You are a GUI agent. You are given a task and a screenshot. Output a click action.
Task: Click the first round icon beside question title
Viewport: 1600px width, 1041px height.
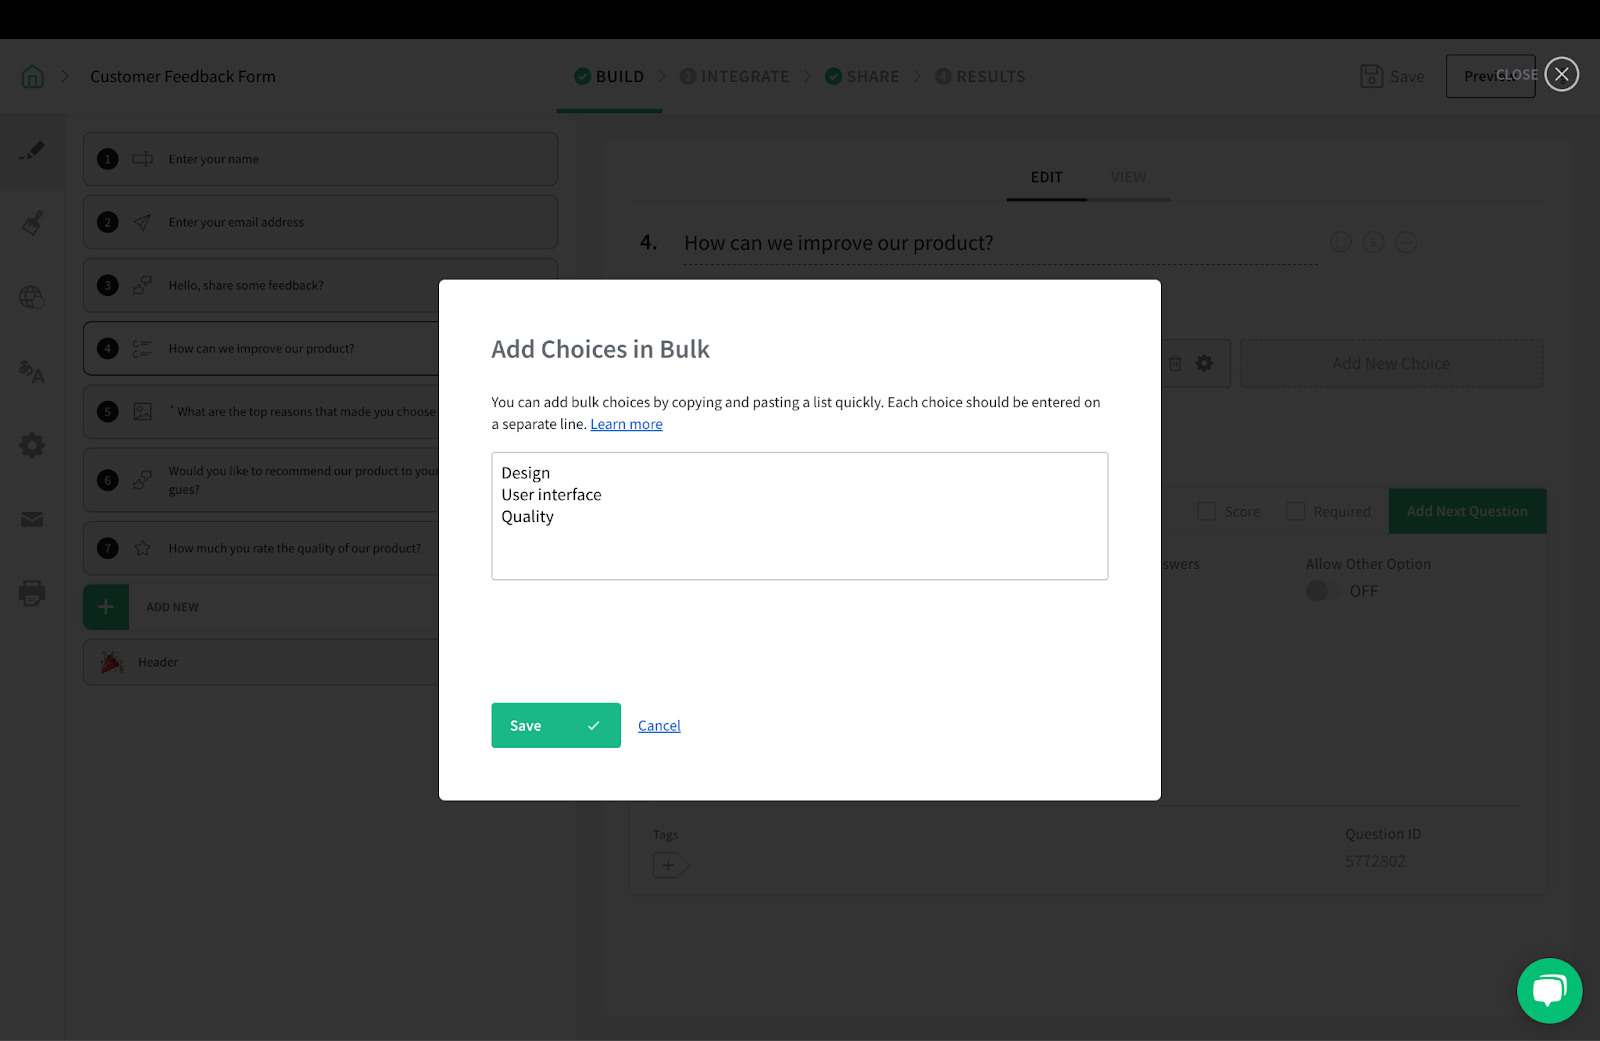pos(1341,242)
